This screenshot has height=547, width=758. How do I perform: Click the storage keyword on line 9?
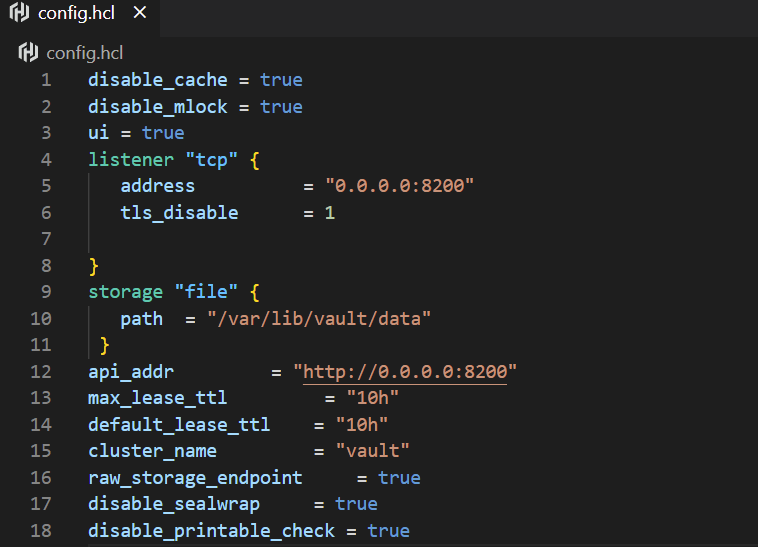pos(125,292)
